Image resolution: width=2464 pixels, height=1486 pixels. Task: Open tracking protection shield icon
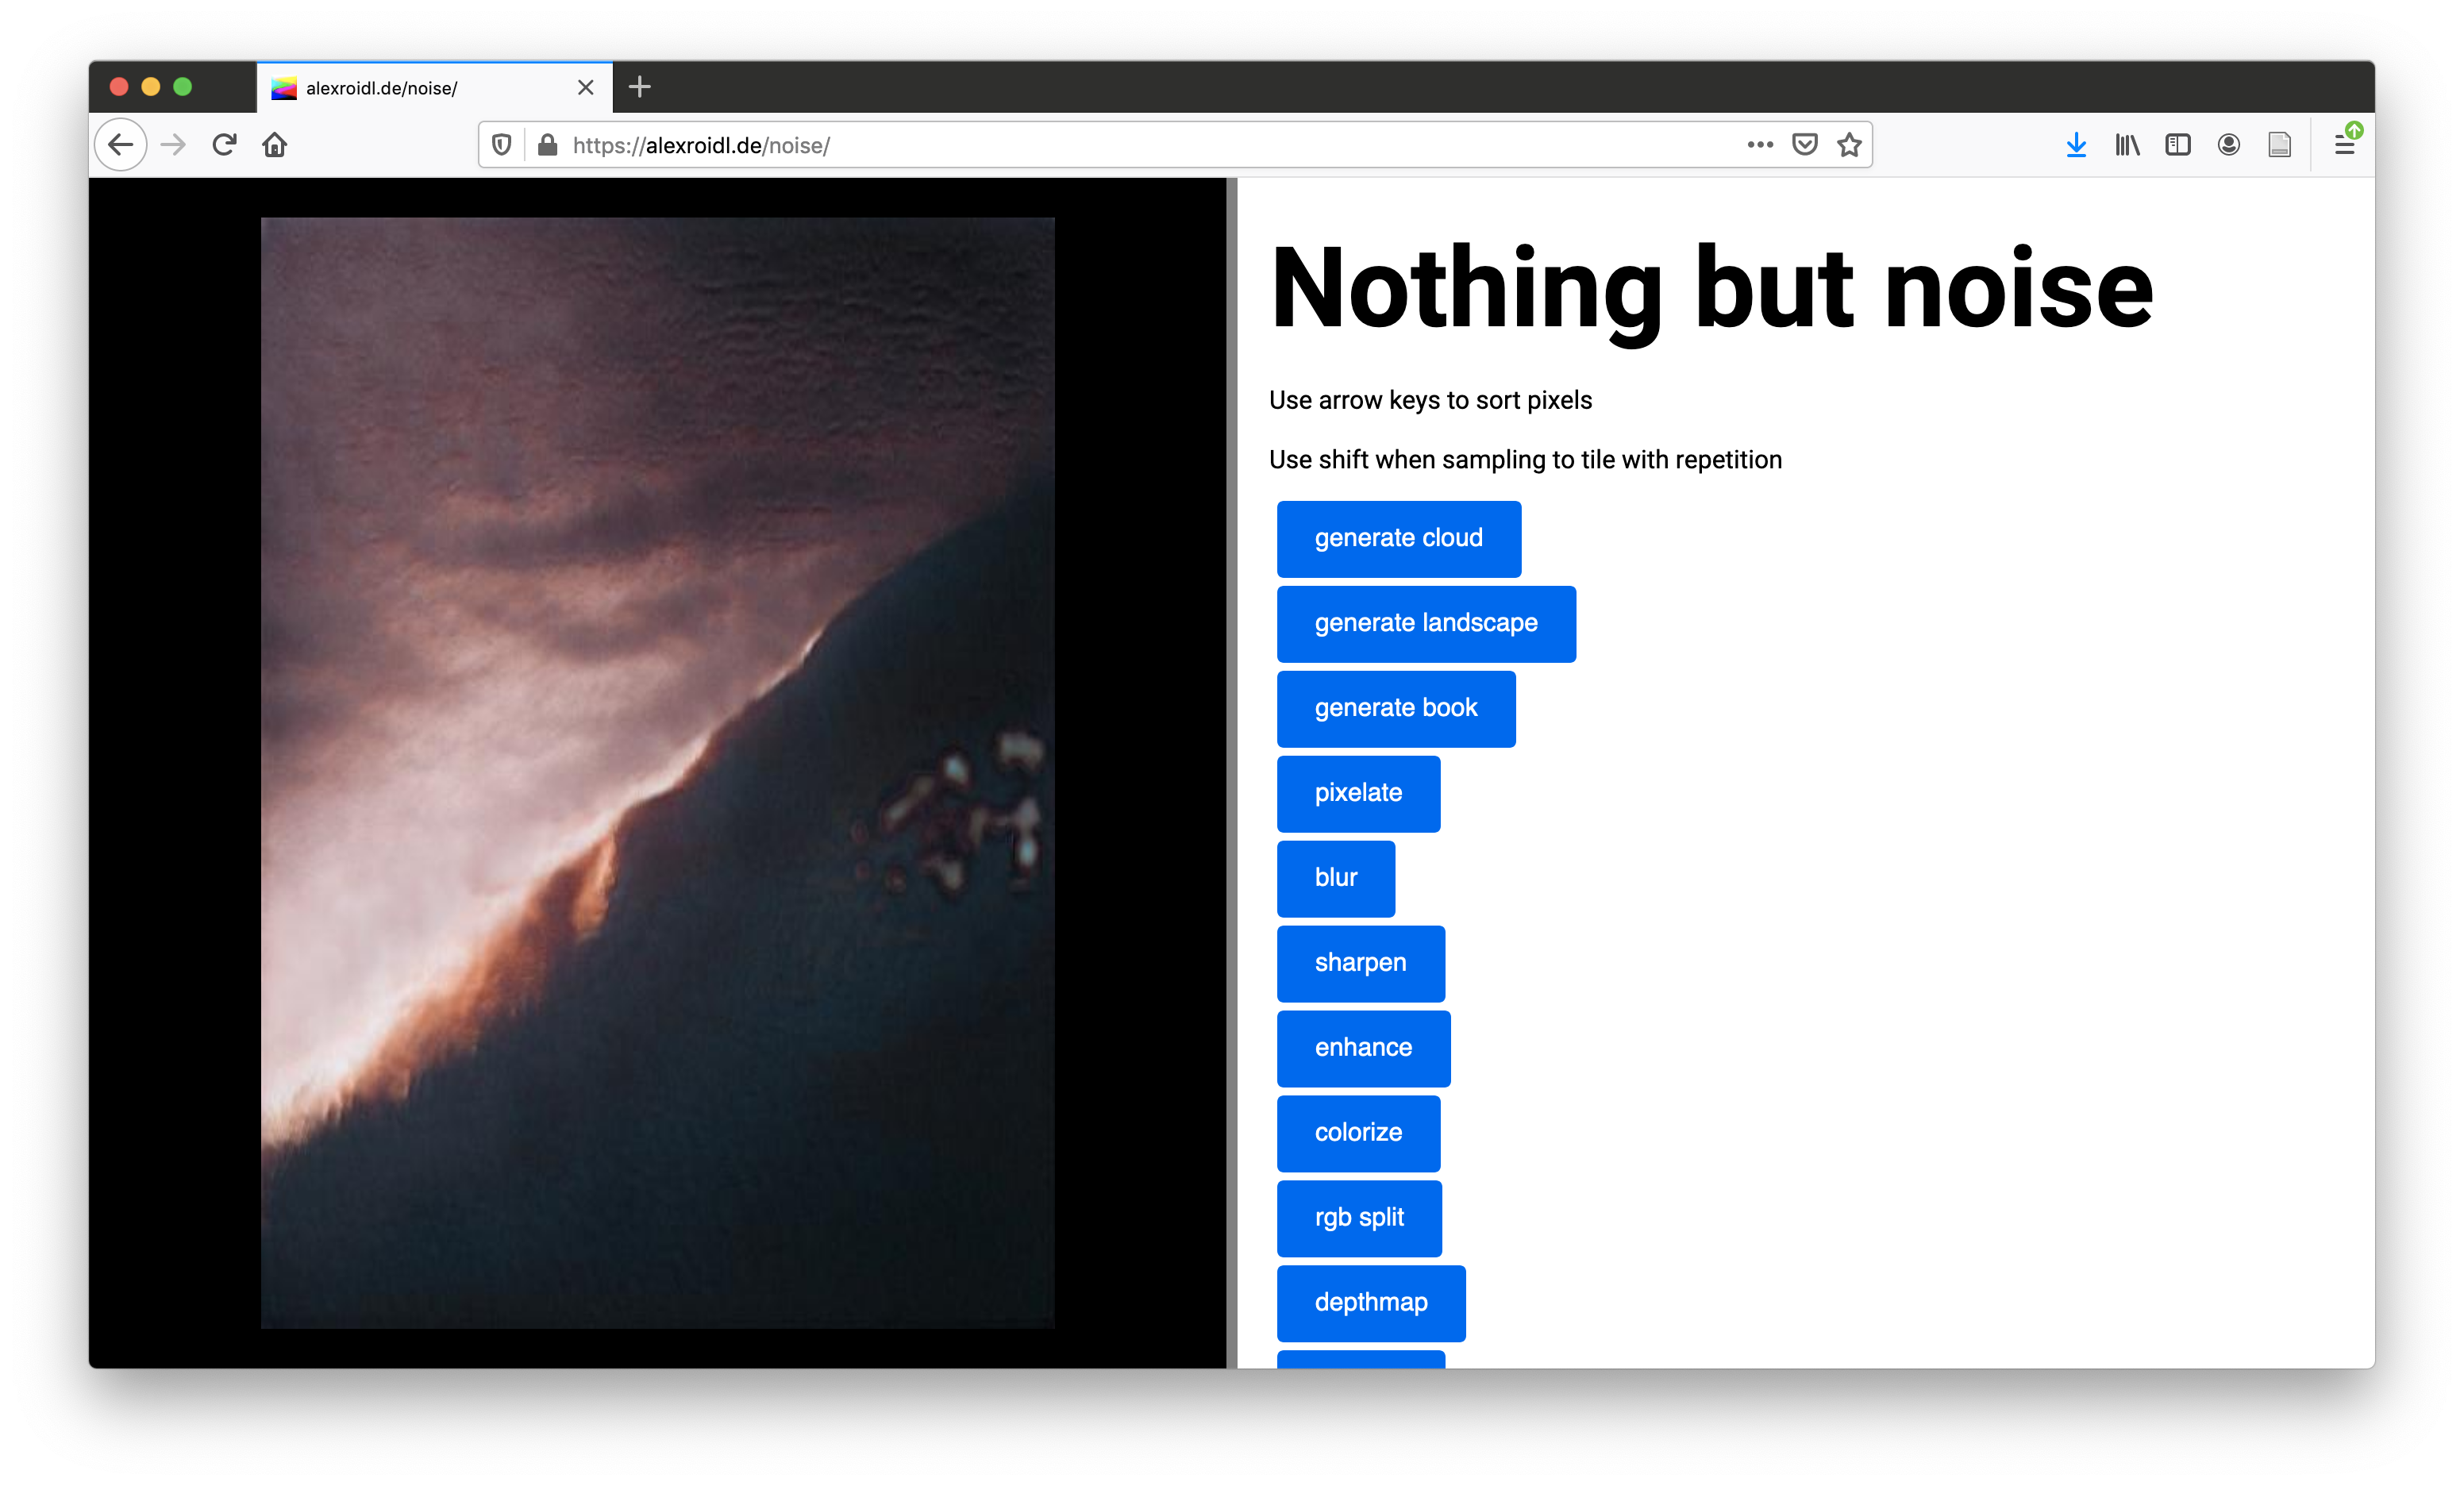502,145
